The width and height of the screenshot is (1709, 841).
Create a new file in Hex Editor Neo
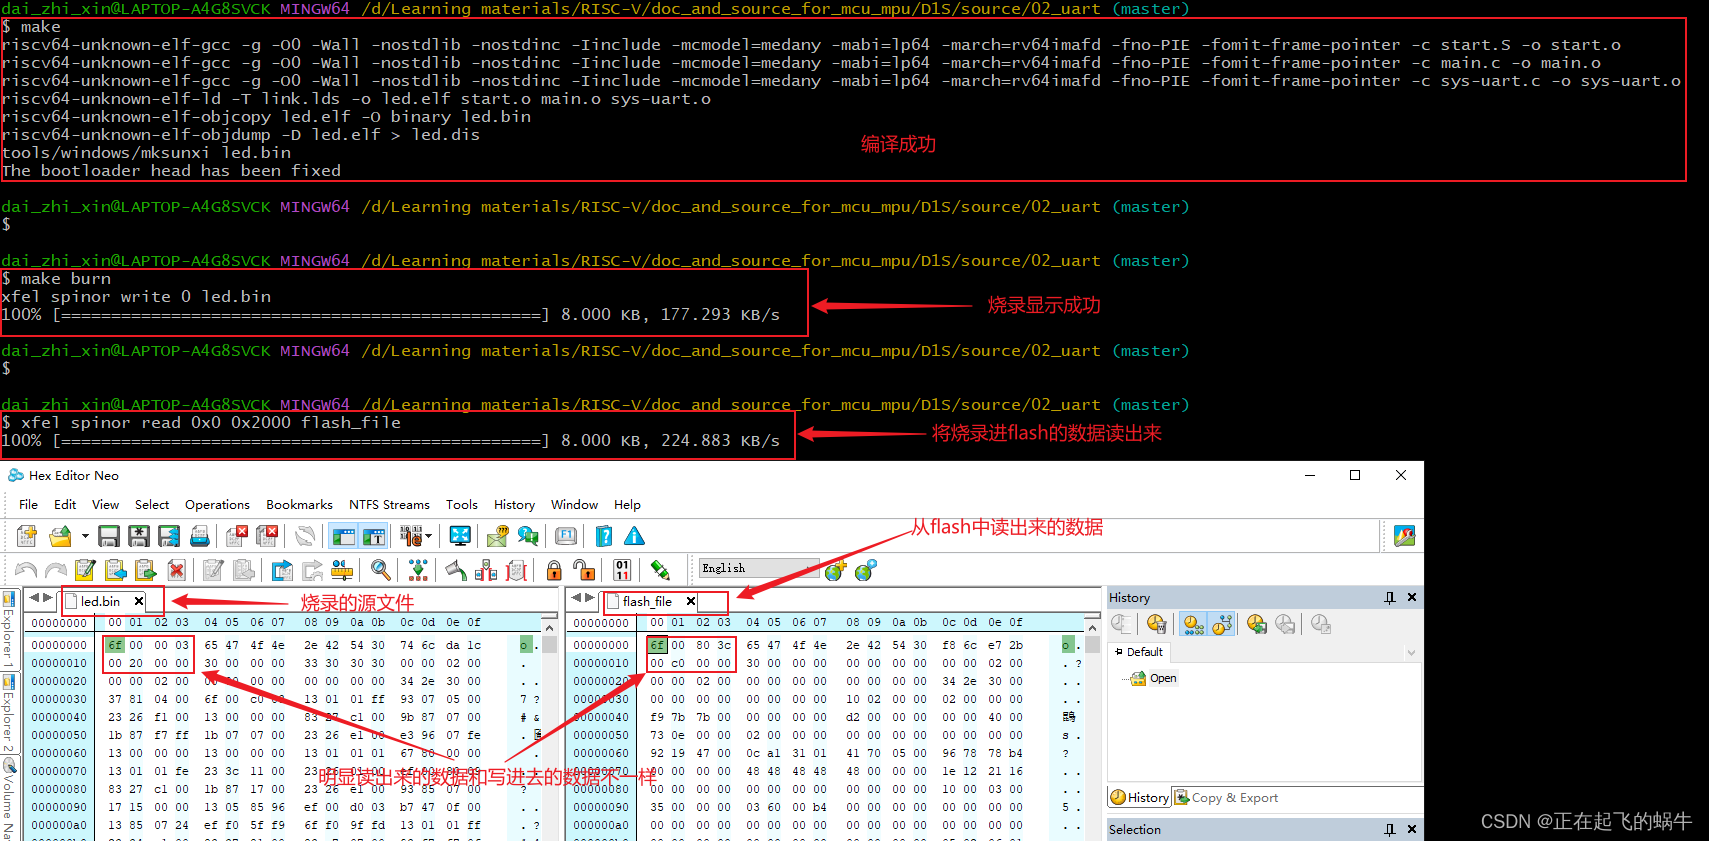[x=27, y=536]
